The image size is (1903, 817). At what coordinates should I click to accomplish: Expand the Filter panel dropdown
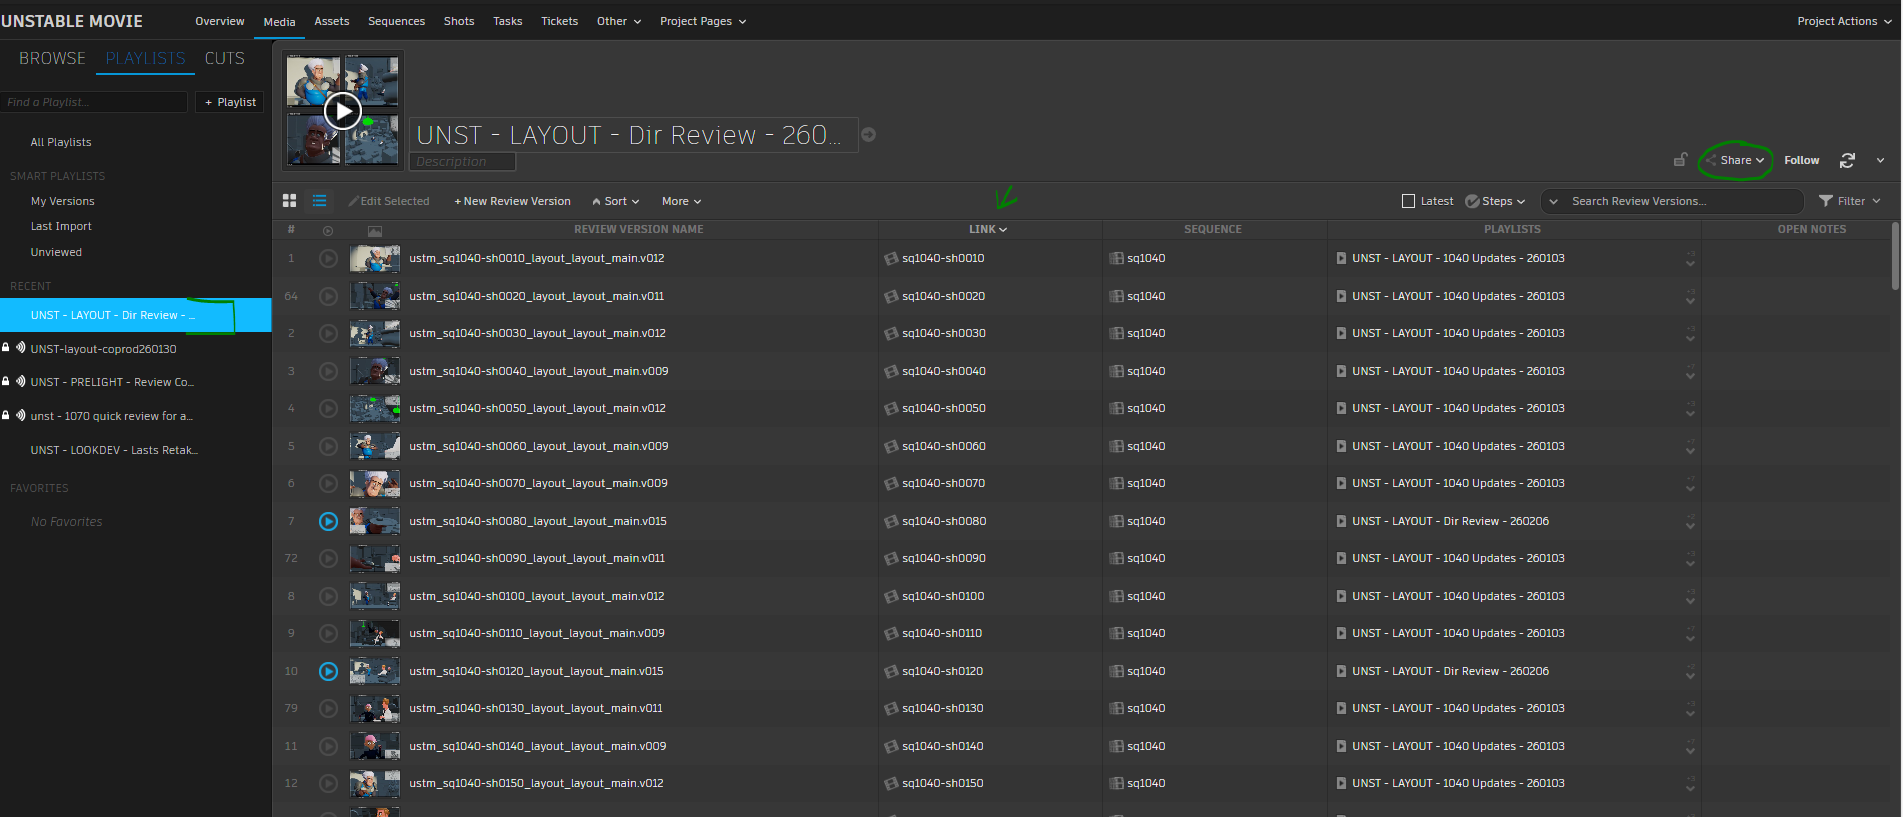(1850, 201)
